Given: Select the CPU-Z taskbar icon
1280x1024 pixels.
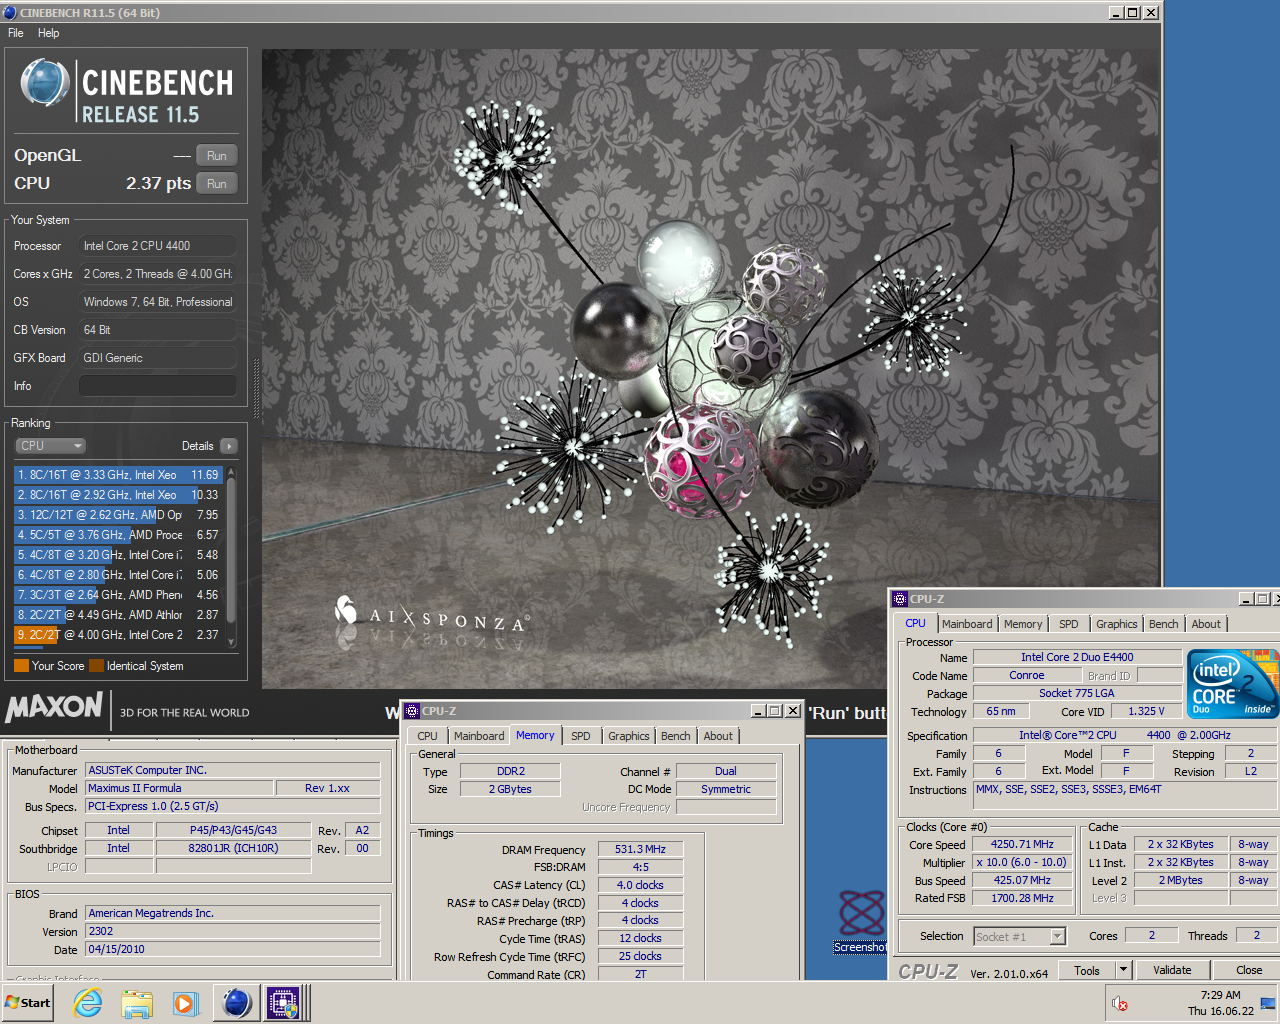Looking at the screenshot, I should [283, 1003].
